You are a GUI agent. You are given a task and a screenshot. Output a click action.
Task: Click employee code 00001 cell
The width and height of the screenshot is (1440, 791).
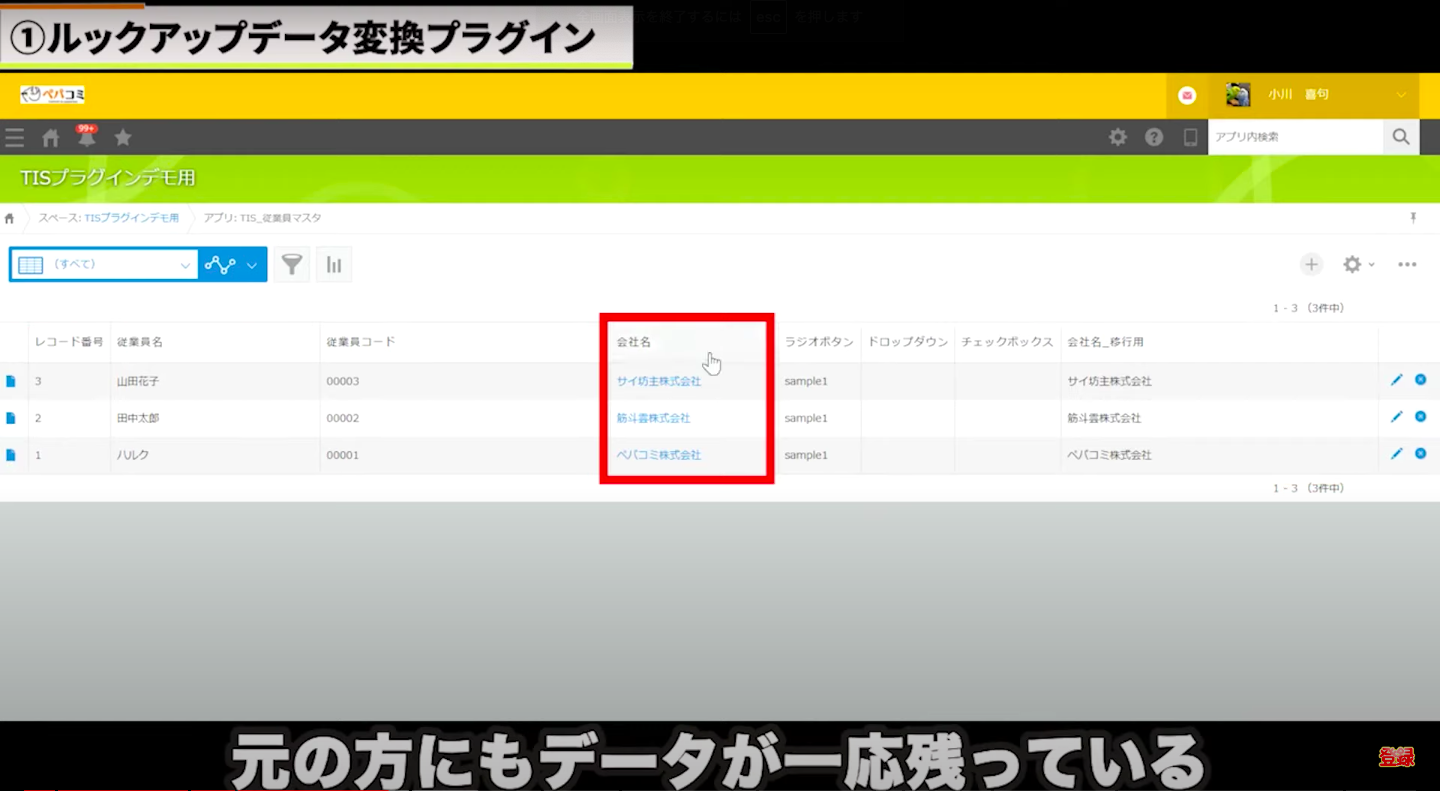(343, 455)
